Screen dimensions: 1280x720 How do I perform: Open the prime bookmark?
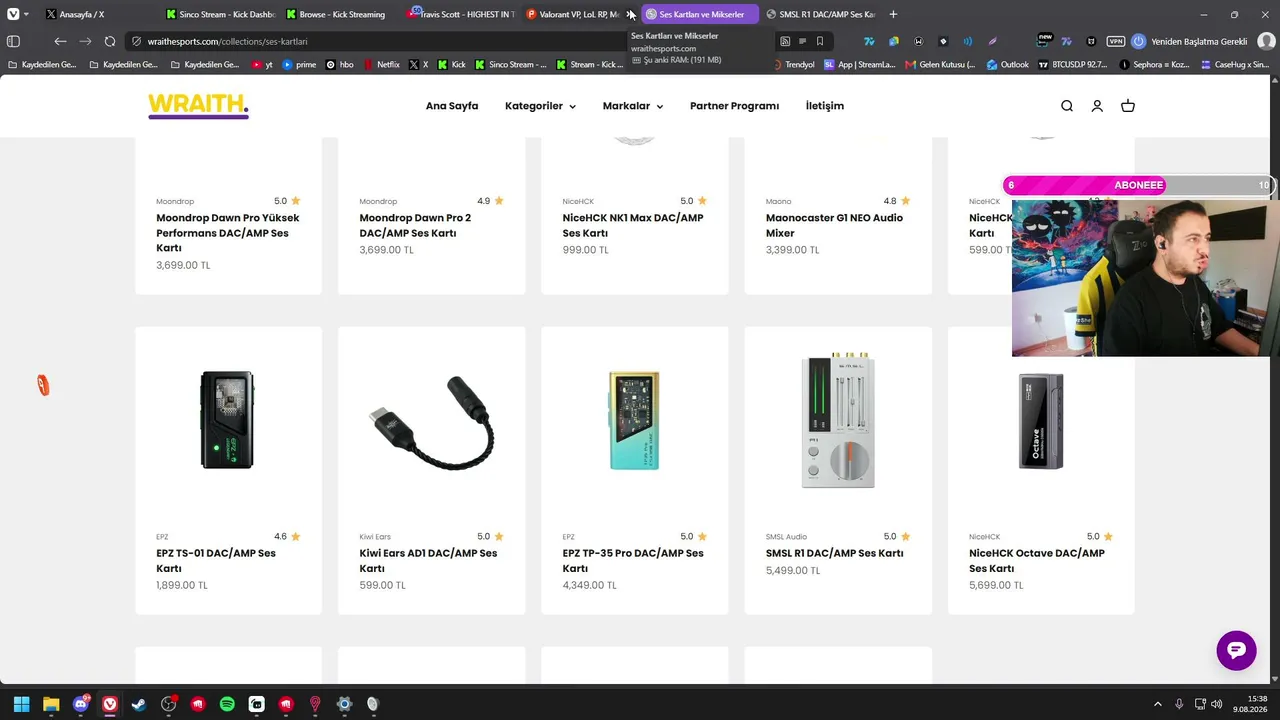tap(299, 65)
